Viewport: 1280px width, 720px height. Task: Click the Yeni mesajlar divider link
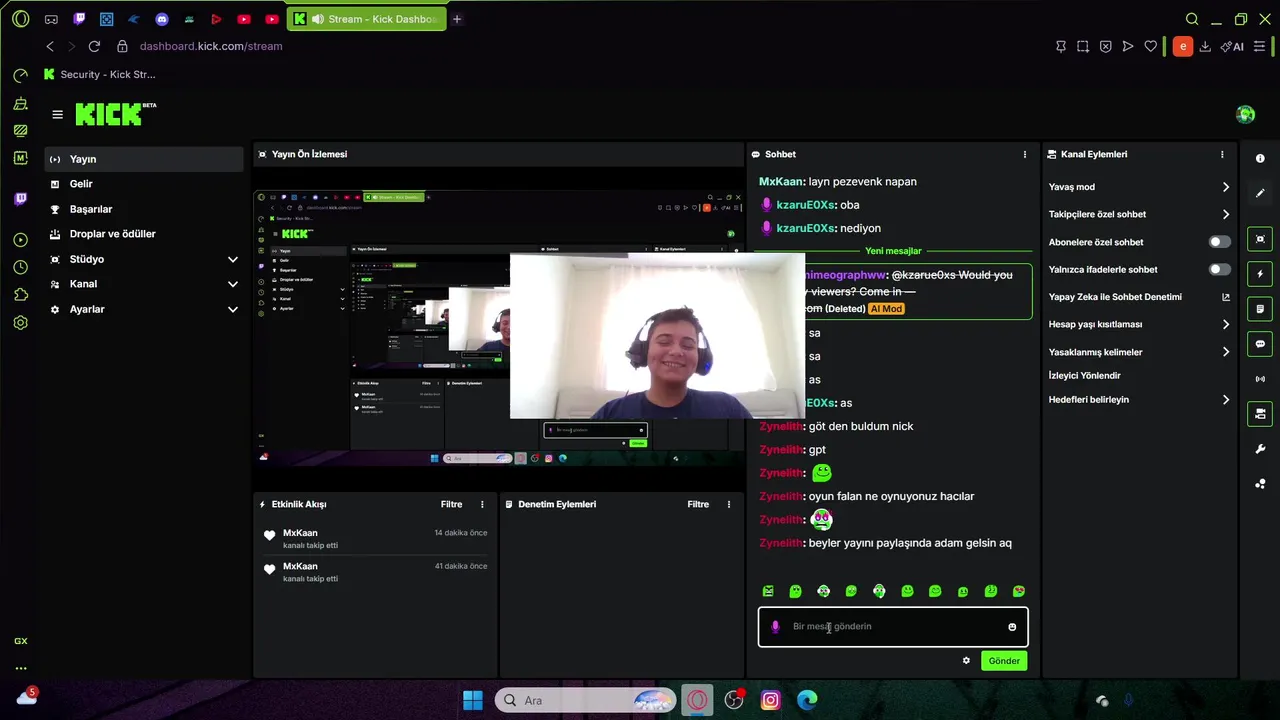[x=893, y=251]
